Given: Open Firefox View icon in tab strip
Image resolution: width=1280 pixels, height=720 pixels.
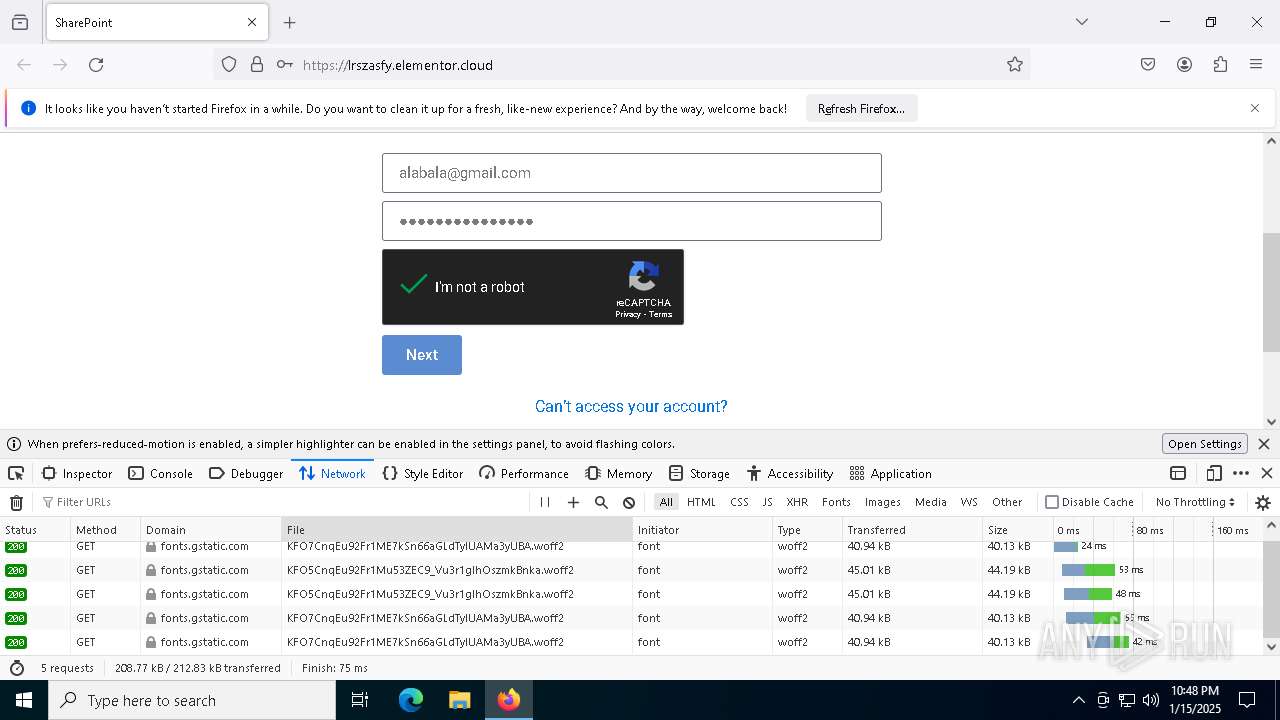Looking at the screenshot, I should click(20, 22).
